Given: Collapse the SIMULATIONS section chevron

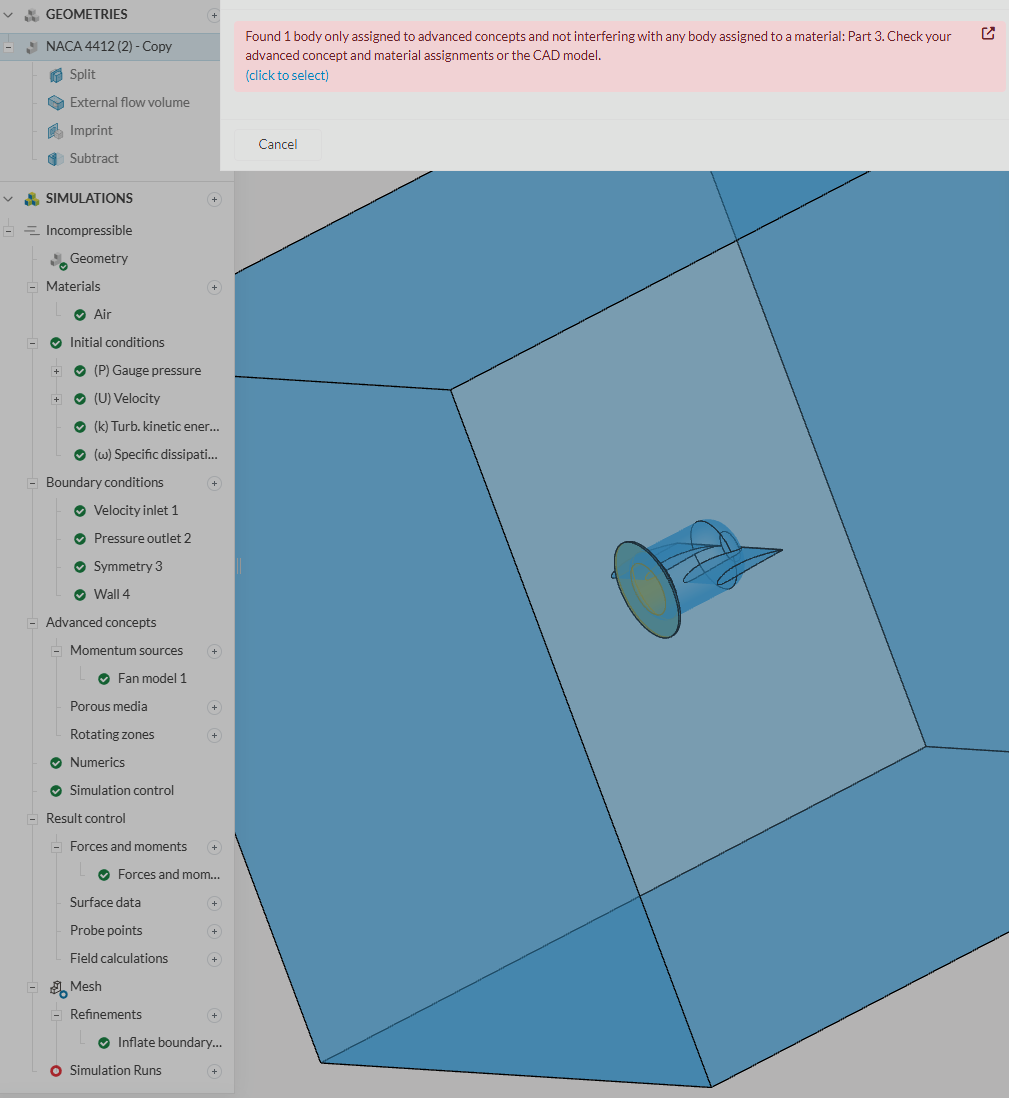Looking at the screenshot, I should pyautogui.click(x=8, y=199).
